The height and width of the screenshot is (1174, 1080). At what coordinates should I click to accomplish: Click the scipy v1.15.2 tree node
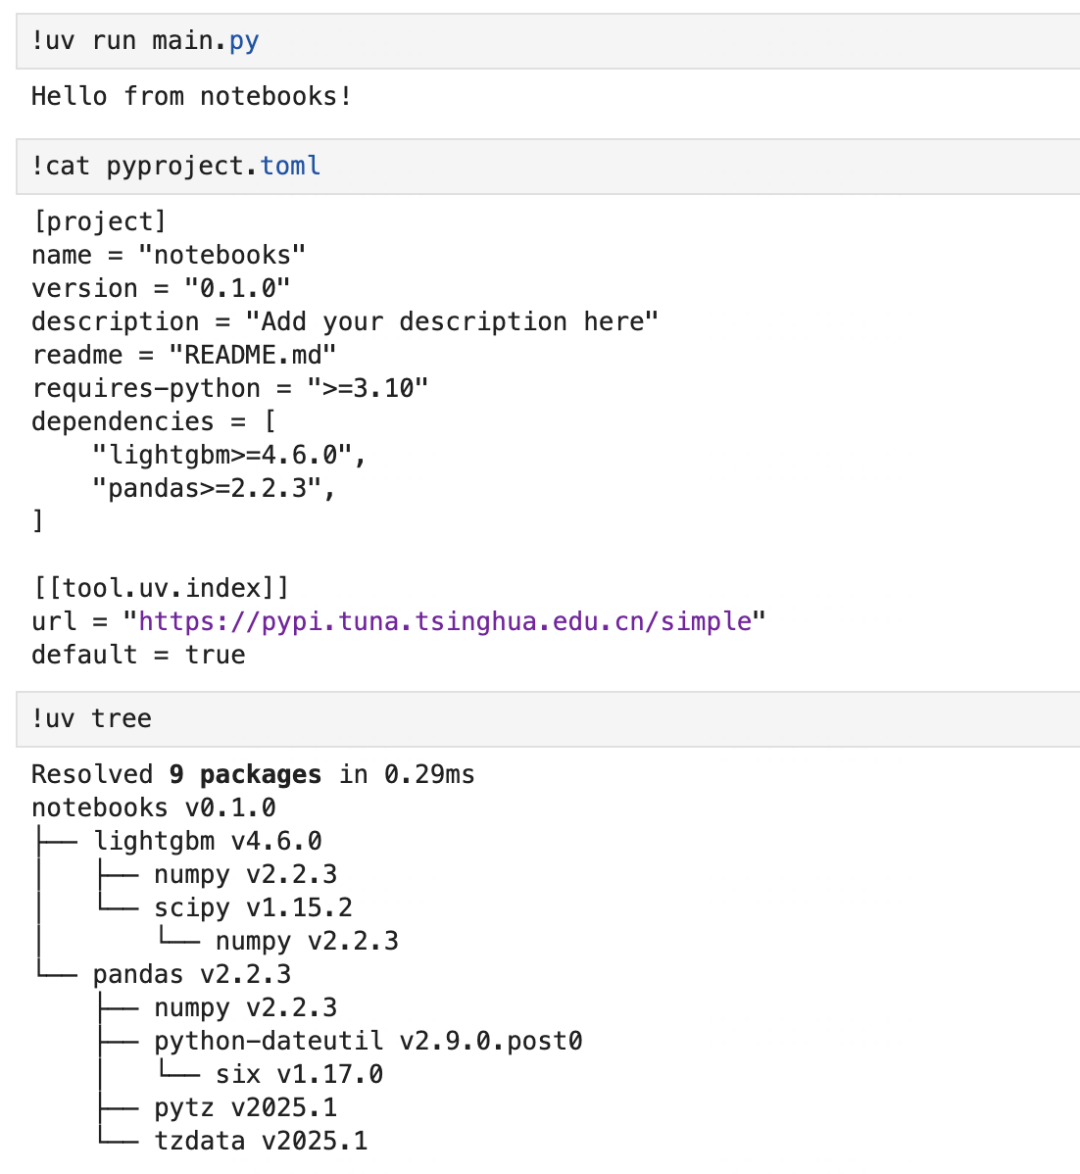pos(253,908)
